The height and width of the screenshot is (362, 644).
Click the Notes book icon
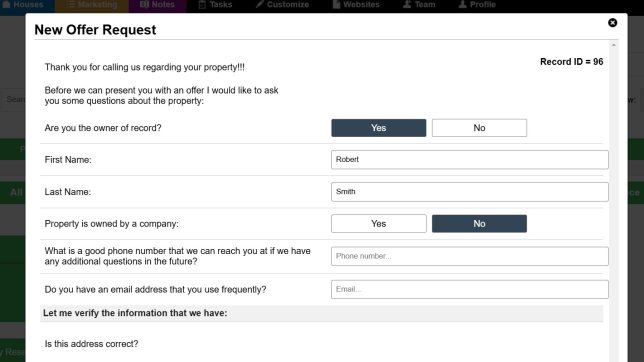pos(144,5)
